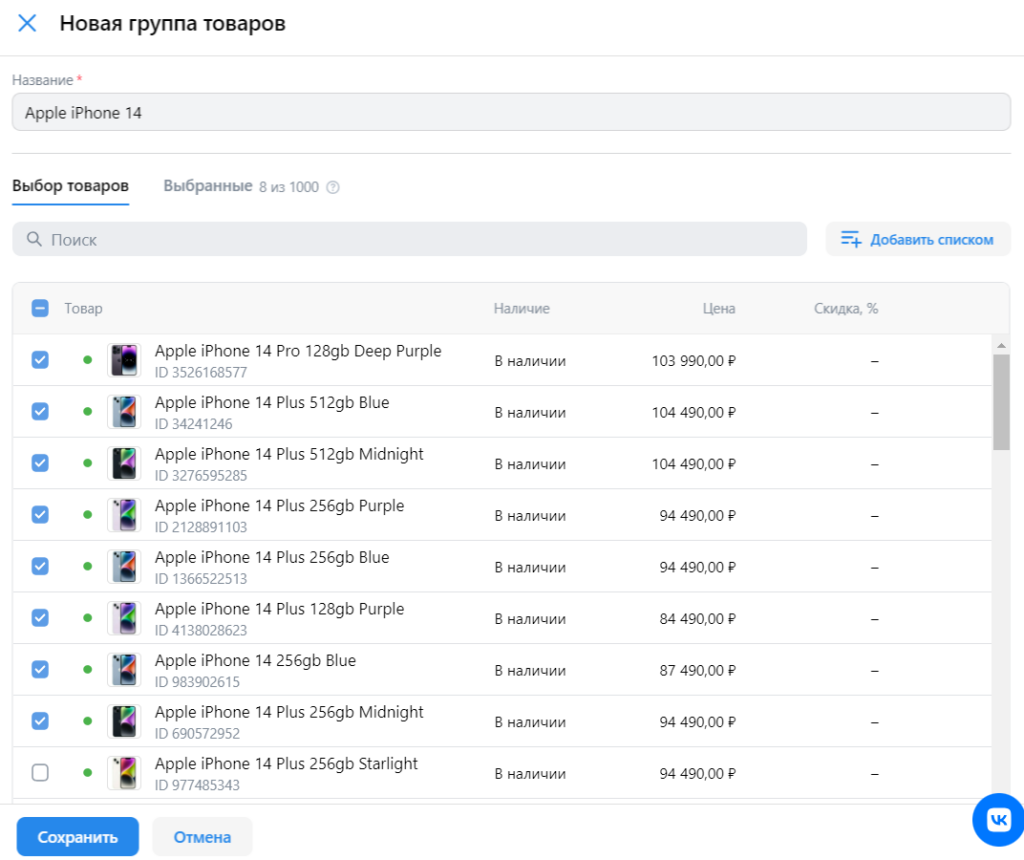The image size is (1024, 860).
Task: Click the name Apple iPhone 14 Pro 128gb Deep Purple
Action: coord(298,351)
